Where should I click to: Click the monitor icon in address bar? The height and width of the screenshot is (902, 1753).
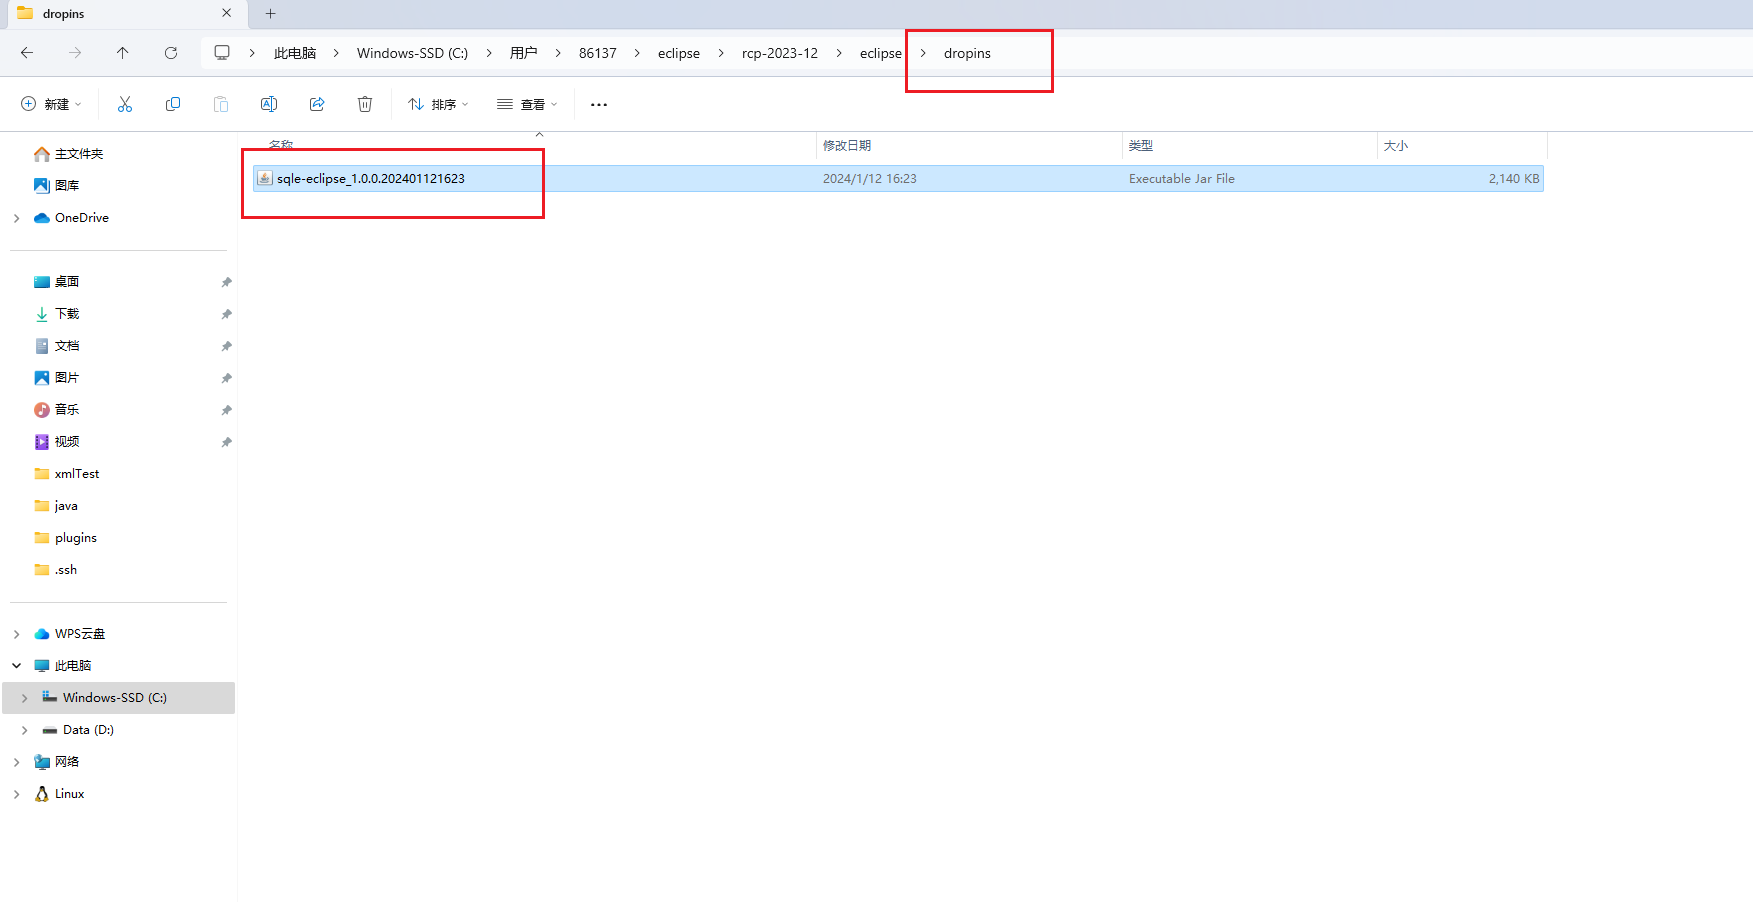point(222,53)
